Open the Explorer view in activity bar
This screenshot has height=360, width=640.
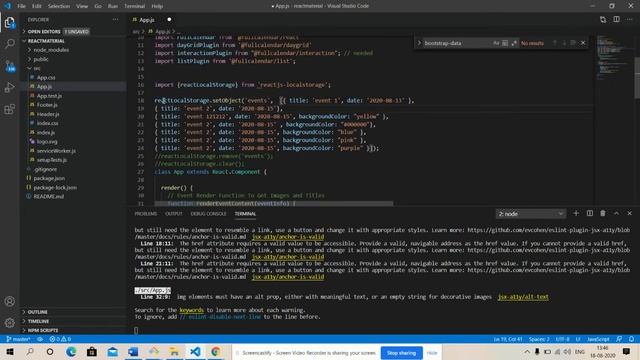click(x=9, y=22)
